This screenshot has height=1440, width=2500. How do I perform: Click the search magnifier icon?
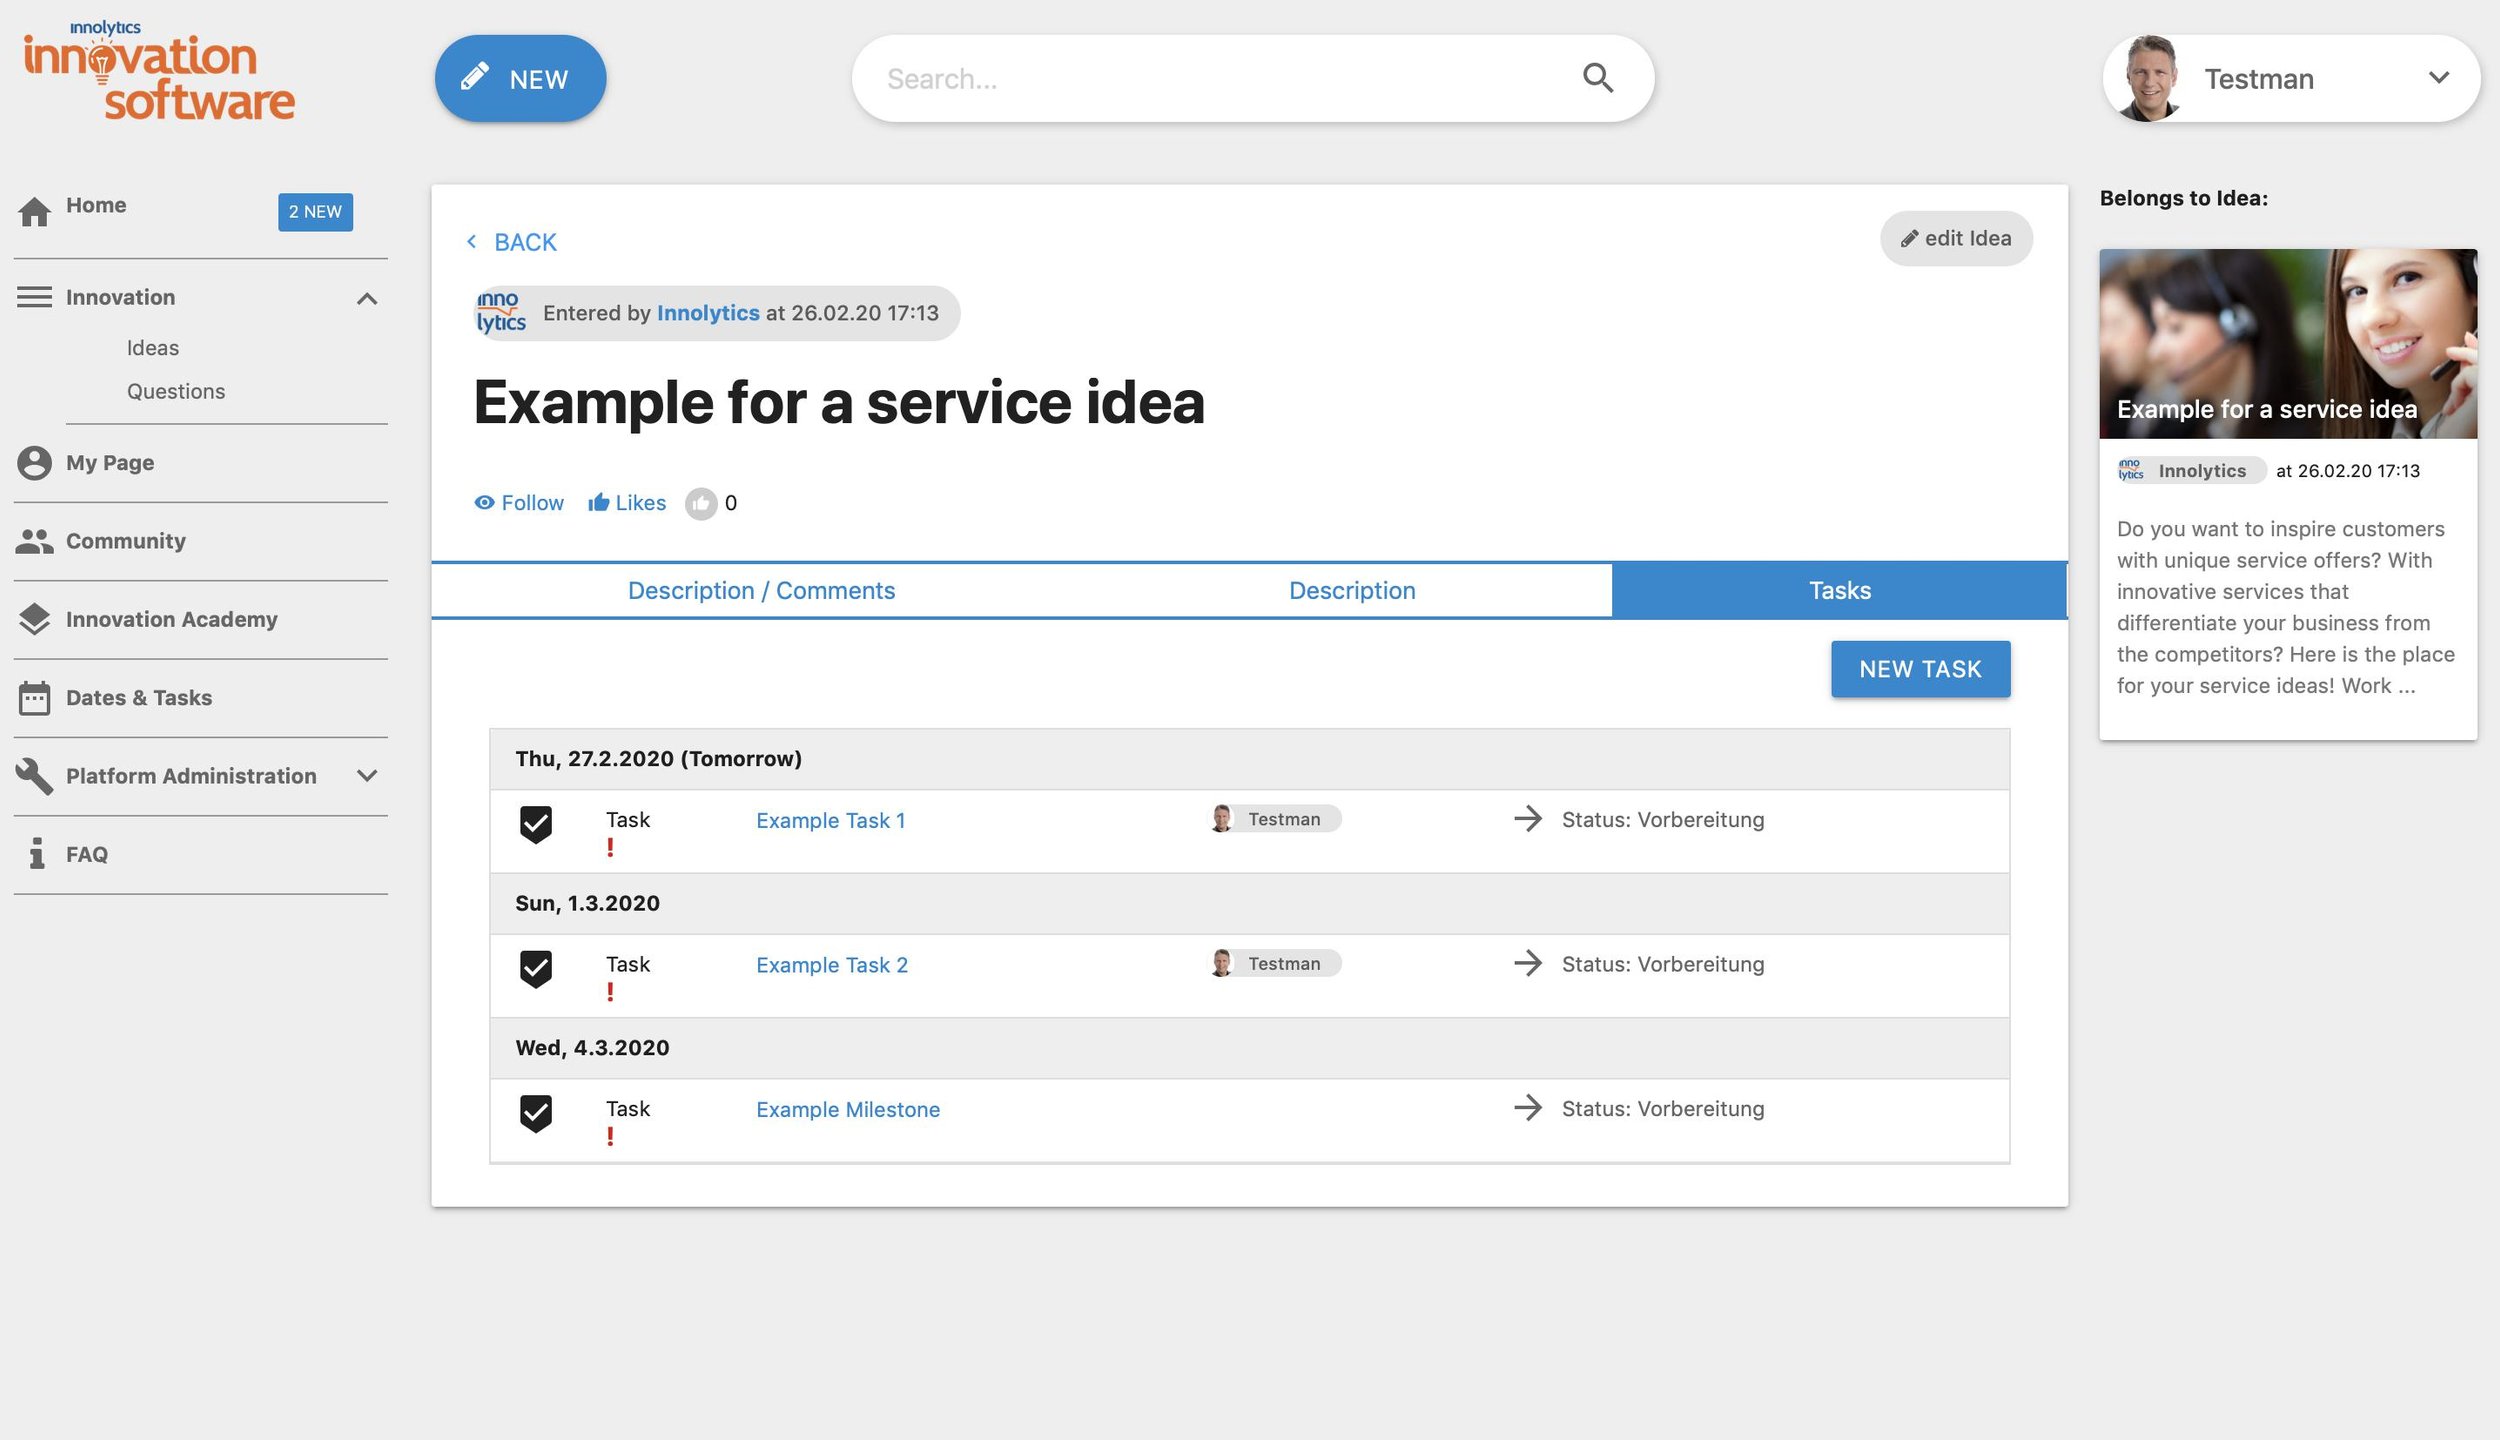point(1597,78)
